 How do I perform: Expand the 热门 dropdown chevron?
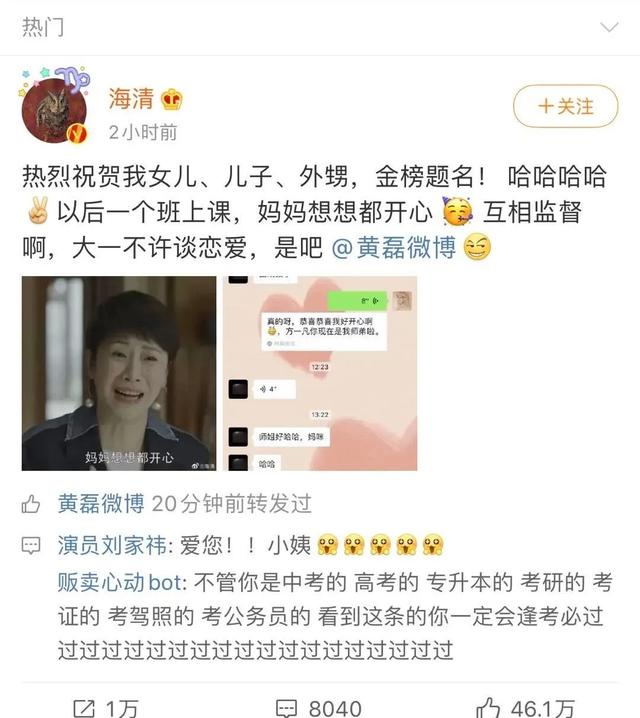(609, 27)
